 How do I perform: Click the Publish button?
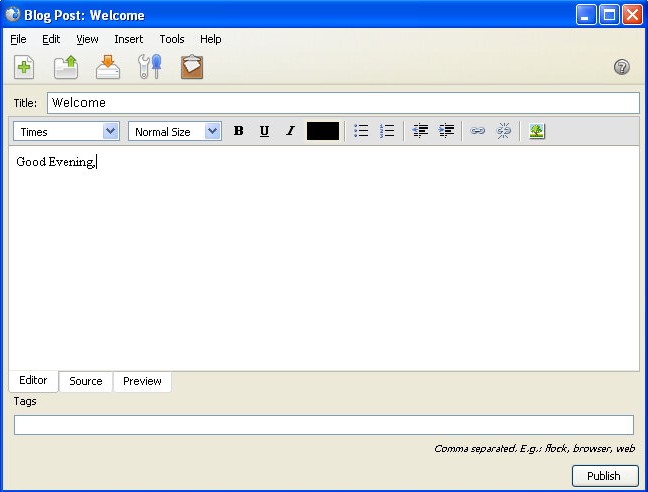(604, 476)
